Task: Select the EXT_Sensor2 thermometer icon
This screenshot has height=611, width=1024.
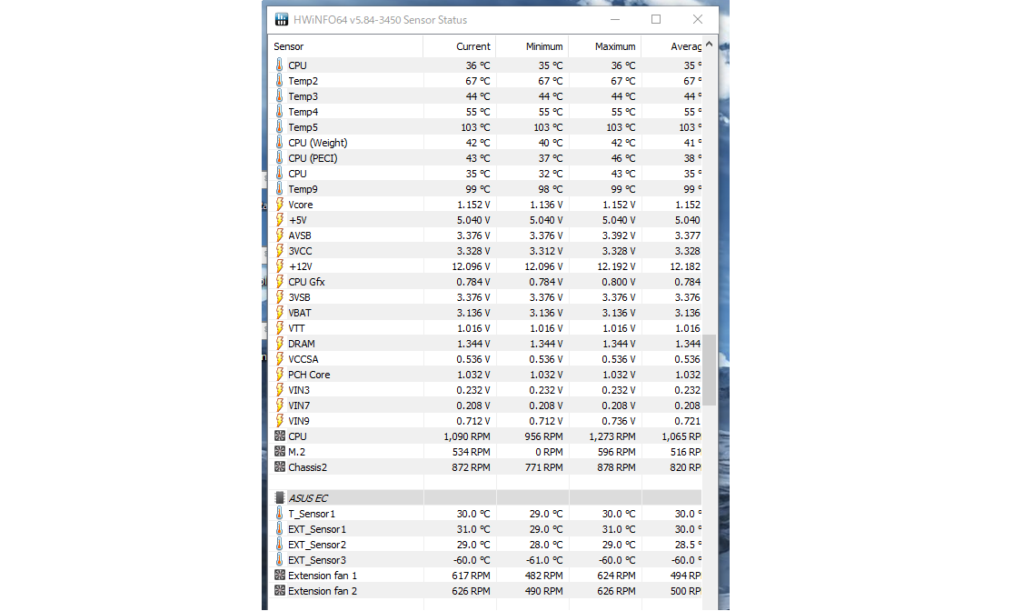Action: click(x=280, y=544)
